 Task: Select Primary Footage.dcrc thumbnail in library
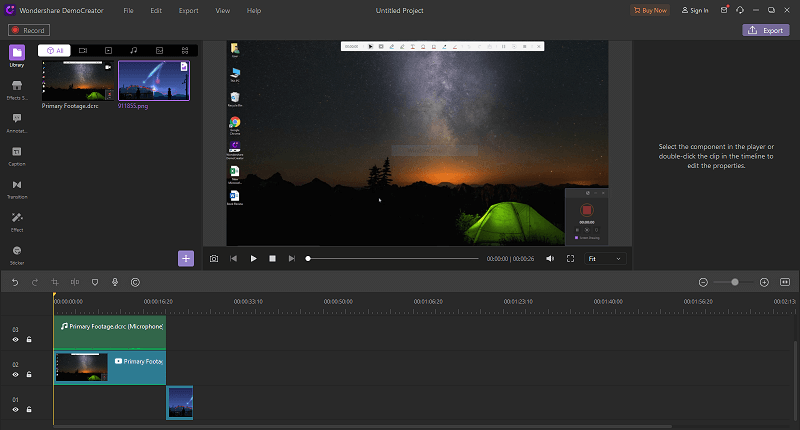coord(78,81)
